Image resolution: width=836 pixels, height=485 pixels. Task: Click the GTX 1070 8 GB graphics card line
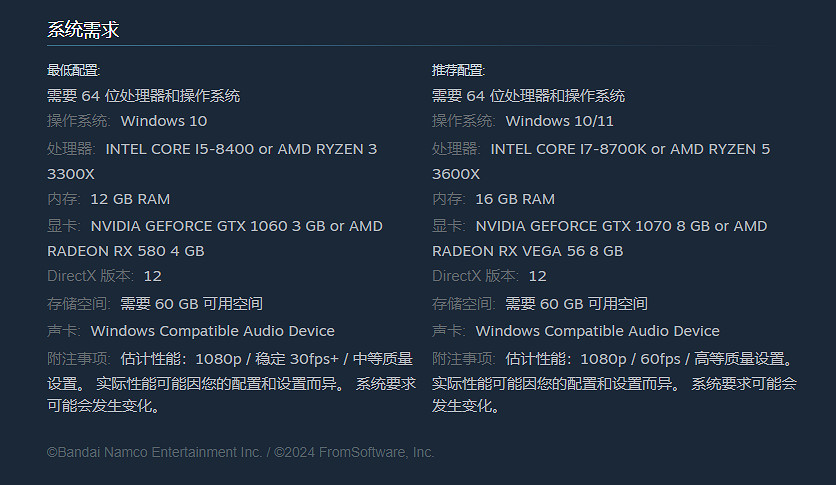click(x=600, y=226)
